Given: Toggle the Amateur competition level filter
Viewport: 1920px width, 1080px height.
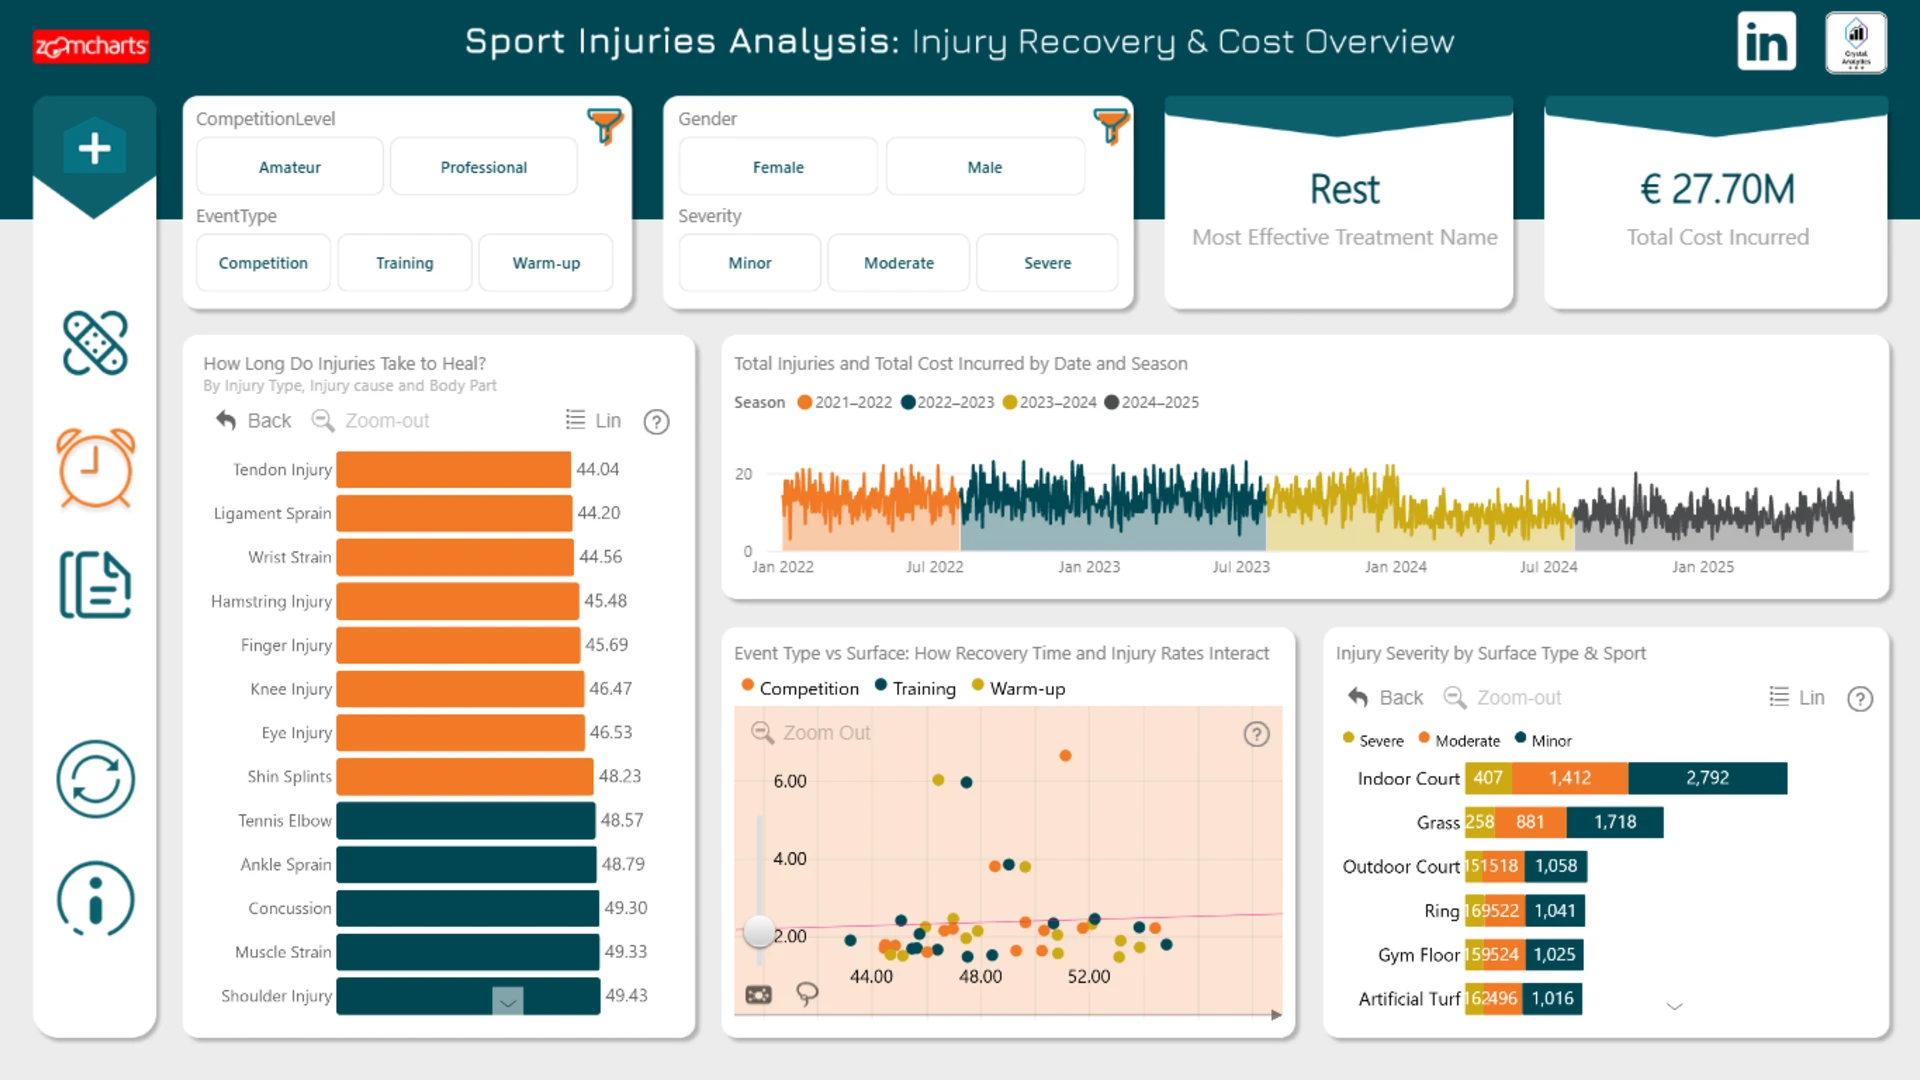Looking at the screenshot, I should (x=290, y=167).
